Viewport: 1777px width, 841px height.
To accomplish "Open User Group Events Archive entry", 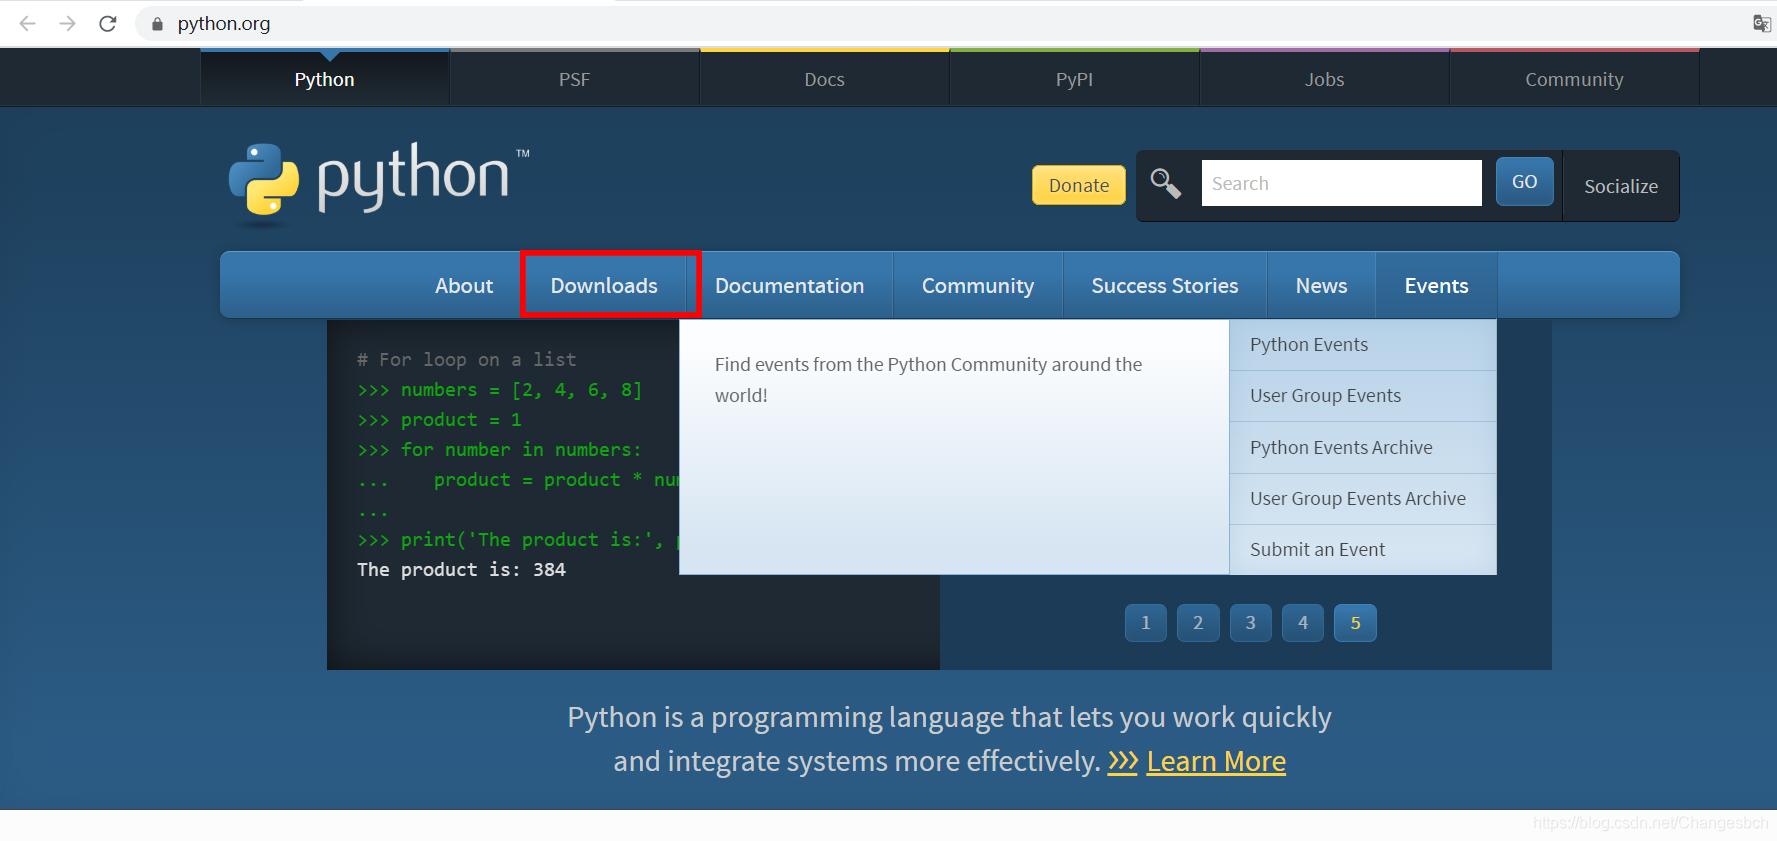I will (1362, 499).
